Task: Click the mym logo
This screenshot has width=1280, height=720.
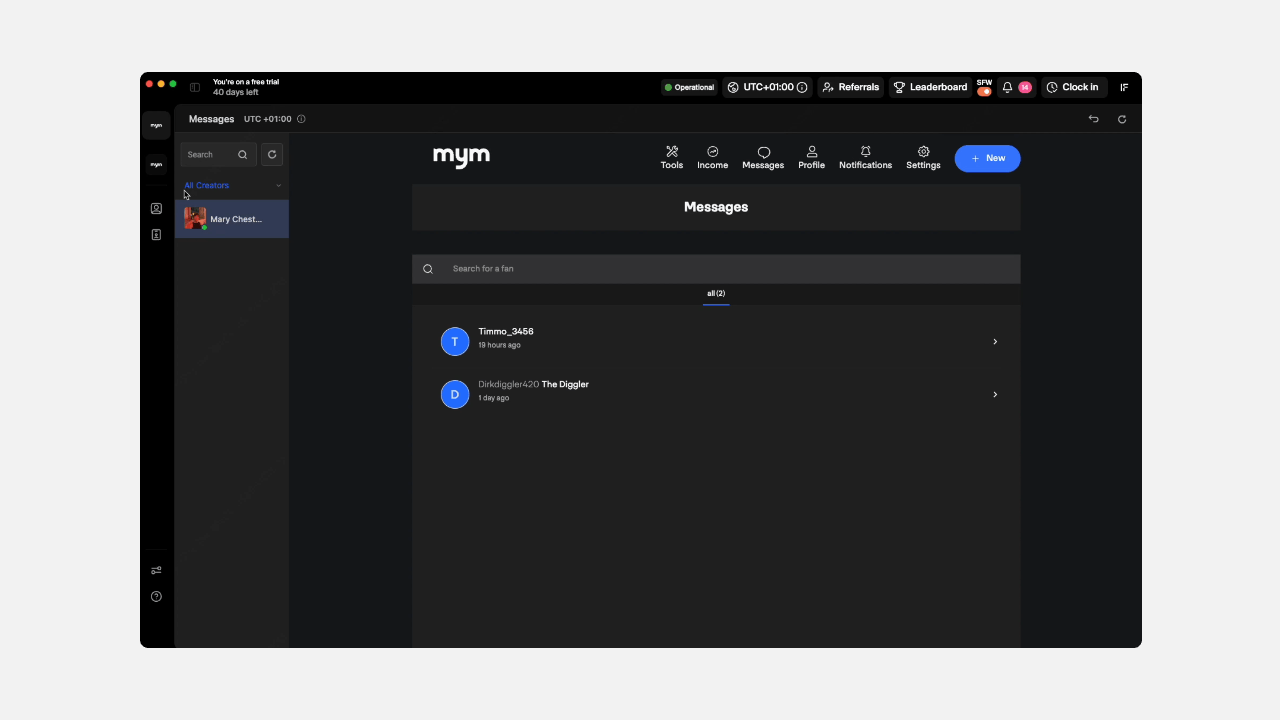Action: [461, 157]
